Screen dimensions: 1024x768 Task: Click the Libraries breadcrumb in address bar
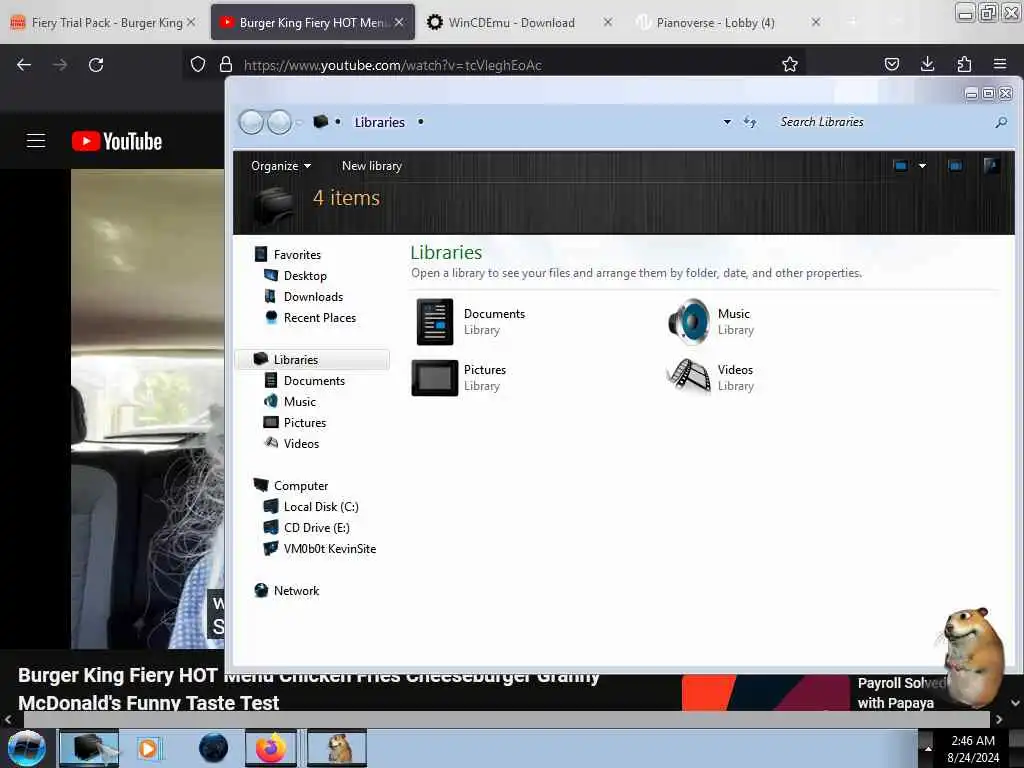click(379, 122)
